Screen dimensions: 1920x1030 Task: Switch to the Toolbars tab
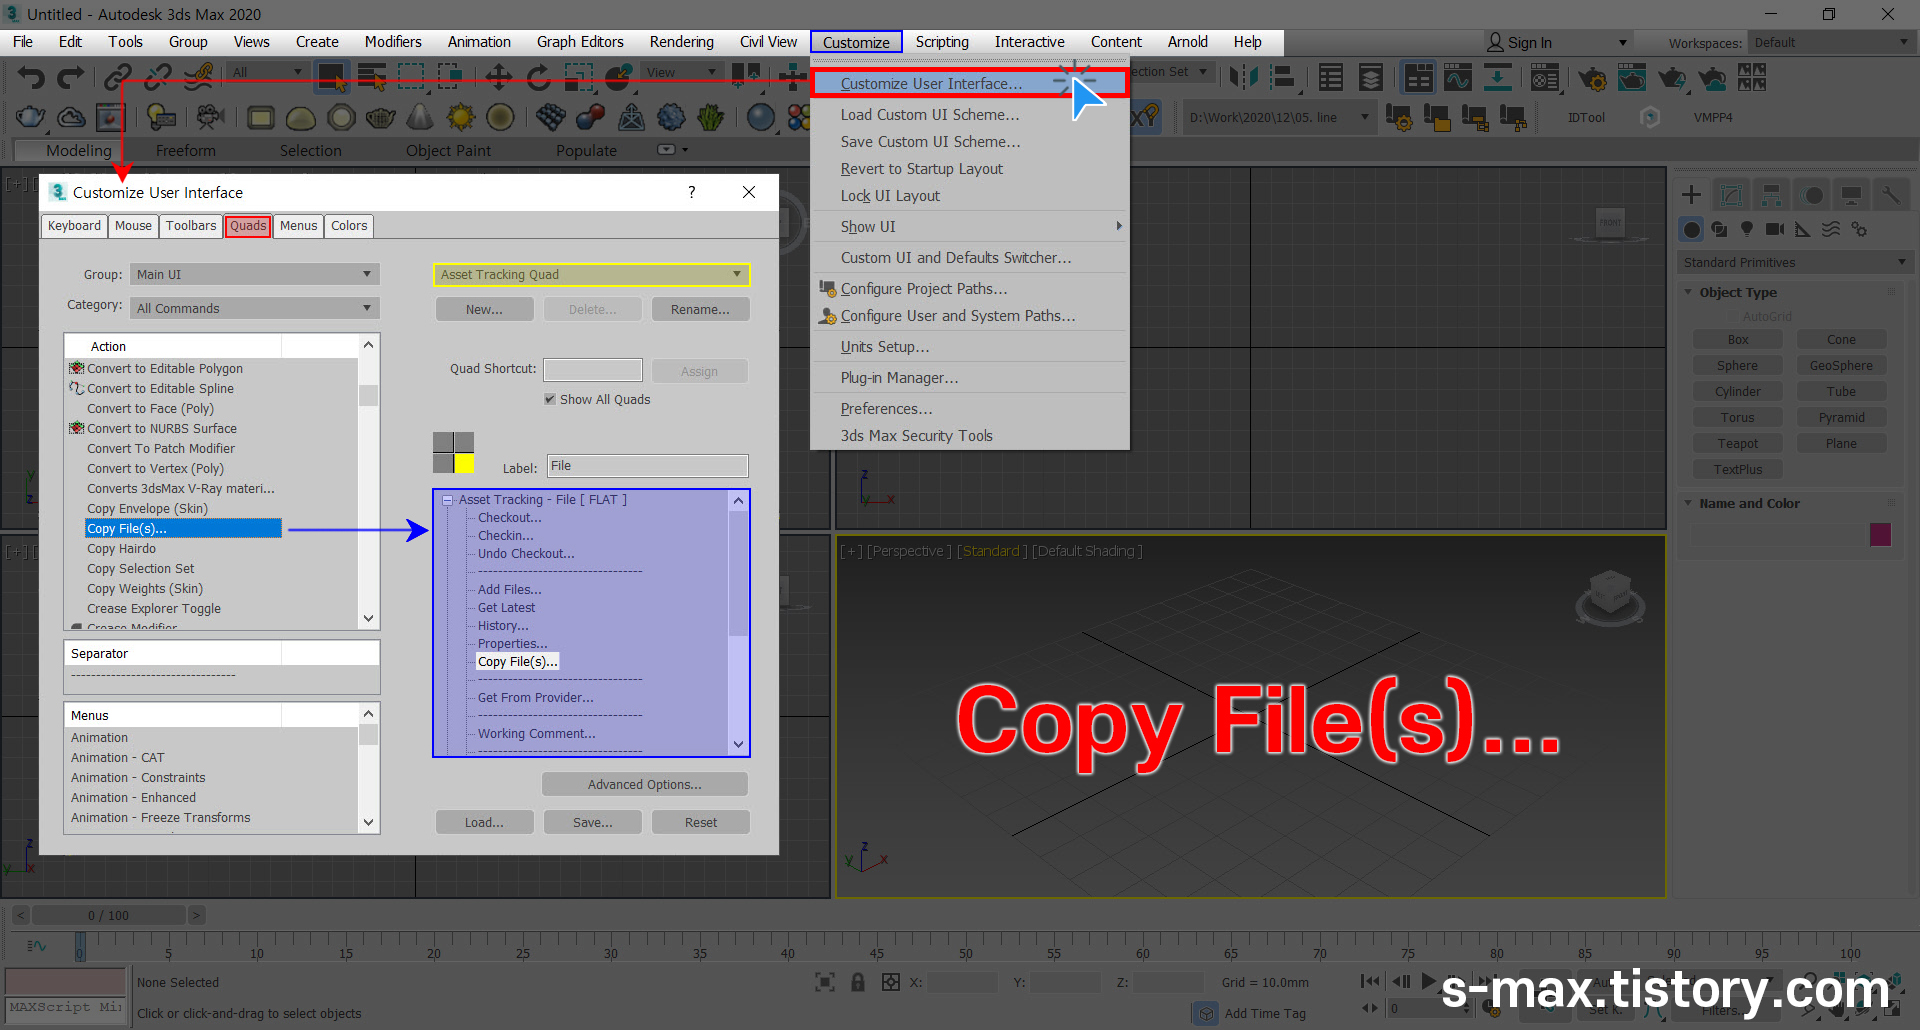(190, 226)
